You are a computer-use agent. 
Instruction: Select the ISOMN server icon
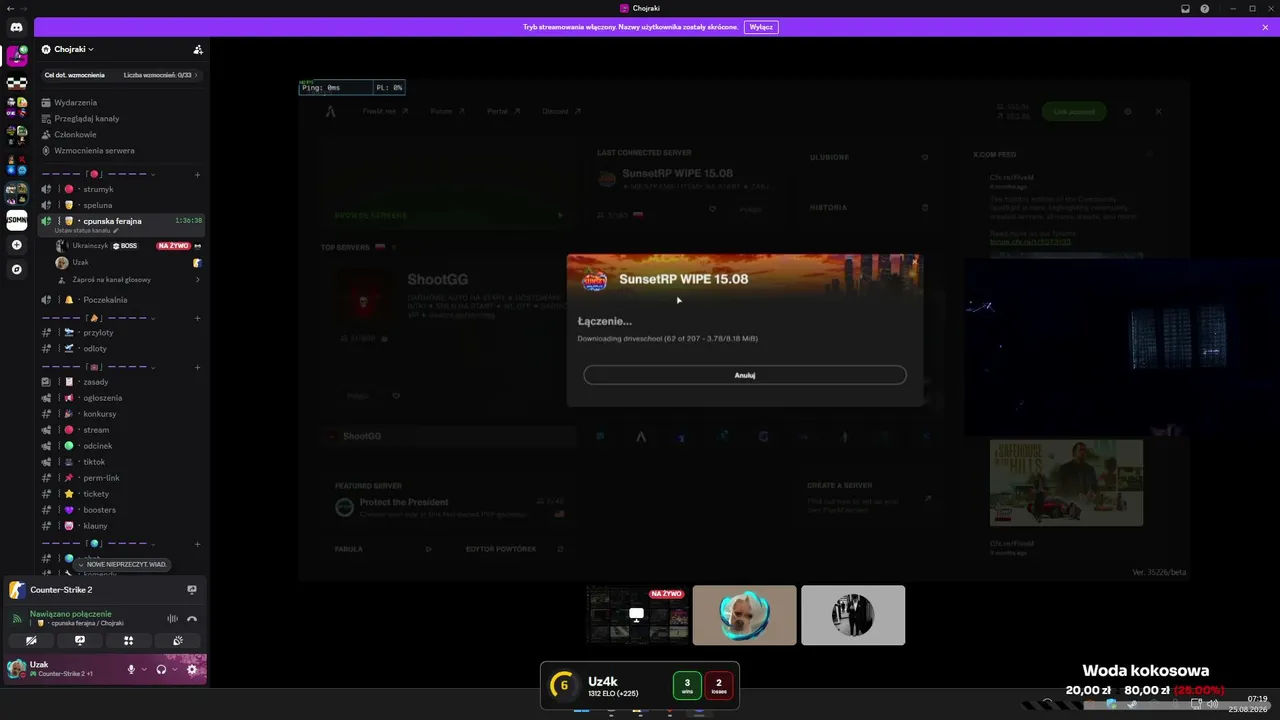click(16, 220)
